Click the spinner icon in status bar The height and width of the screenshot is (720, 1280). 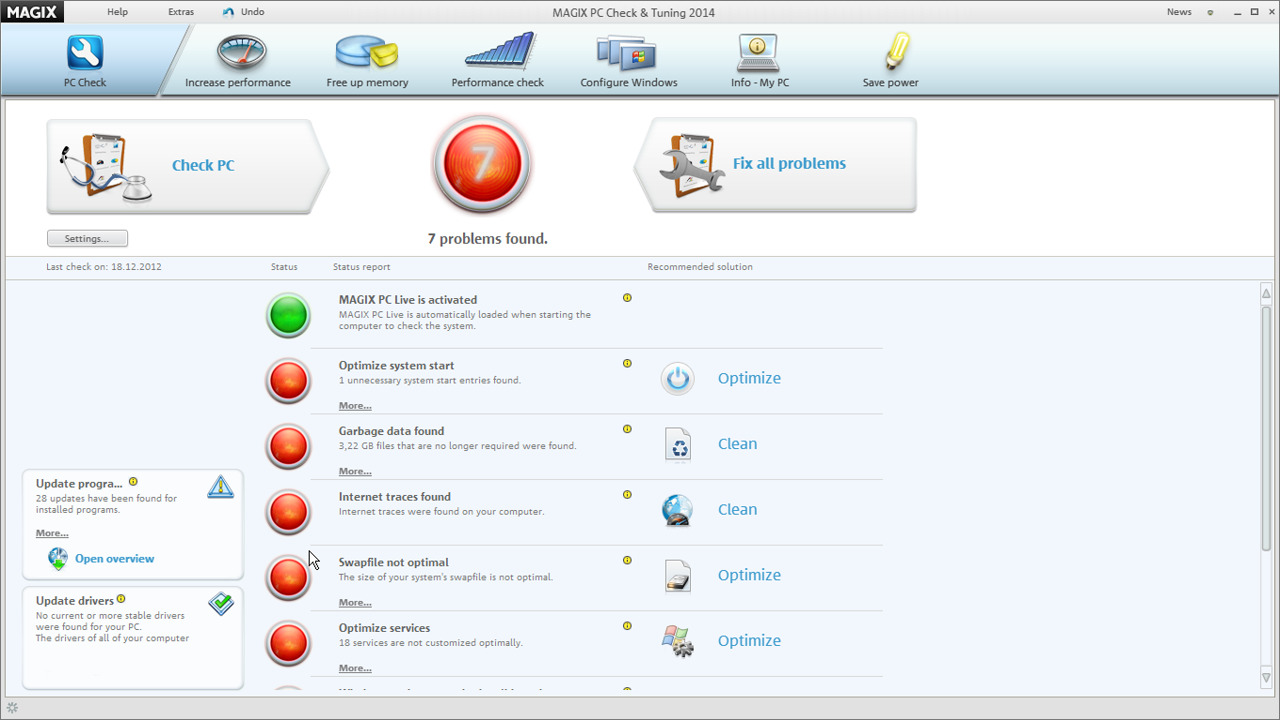coord(12,708)
